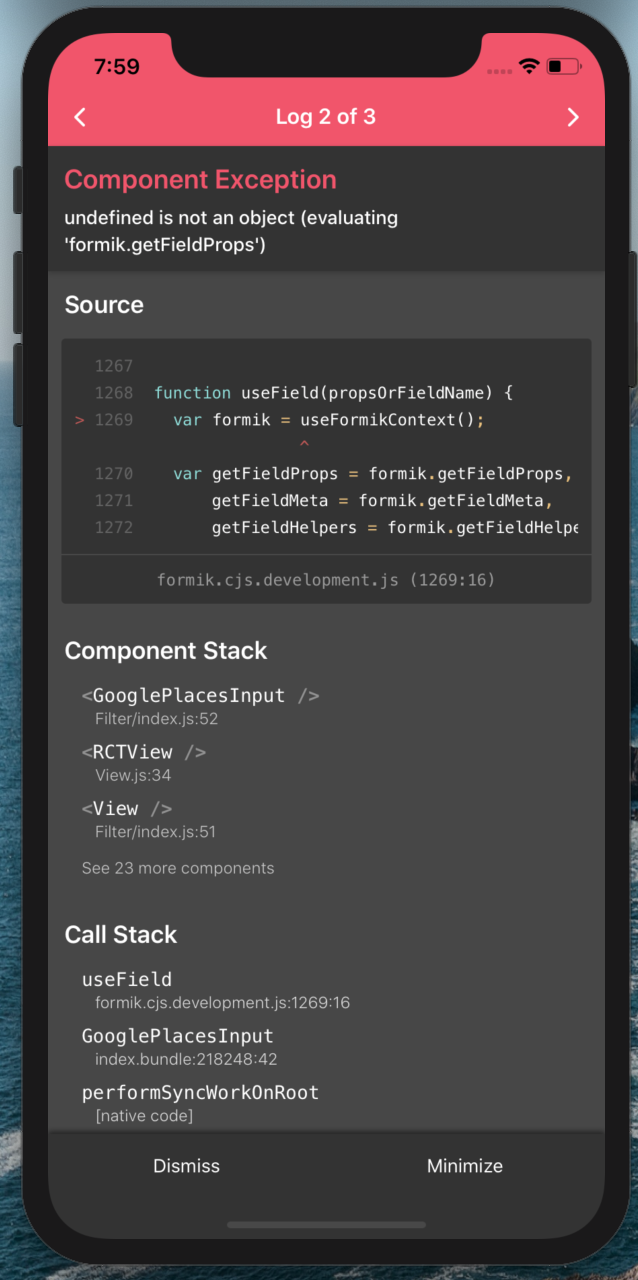Click the Wi-Fi icon in the status bar
Image resolution: width=638 pixels, height=1280 pixels.
click(x=529, y=65)
